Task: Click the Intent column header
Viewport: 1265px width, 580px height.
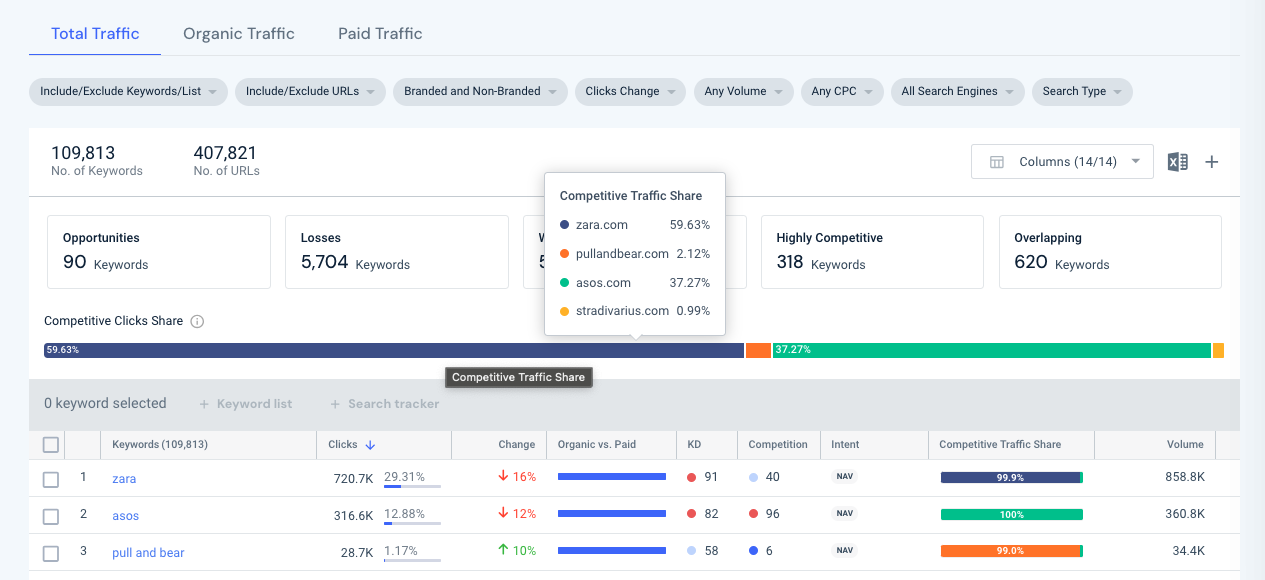Action: (x=845, y=444)
